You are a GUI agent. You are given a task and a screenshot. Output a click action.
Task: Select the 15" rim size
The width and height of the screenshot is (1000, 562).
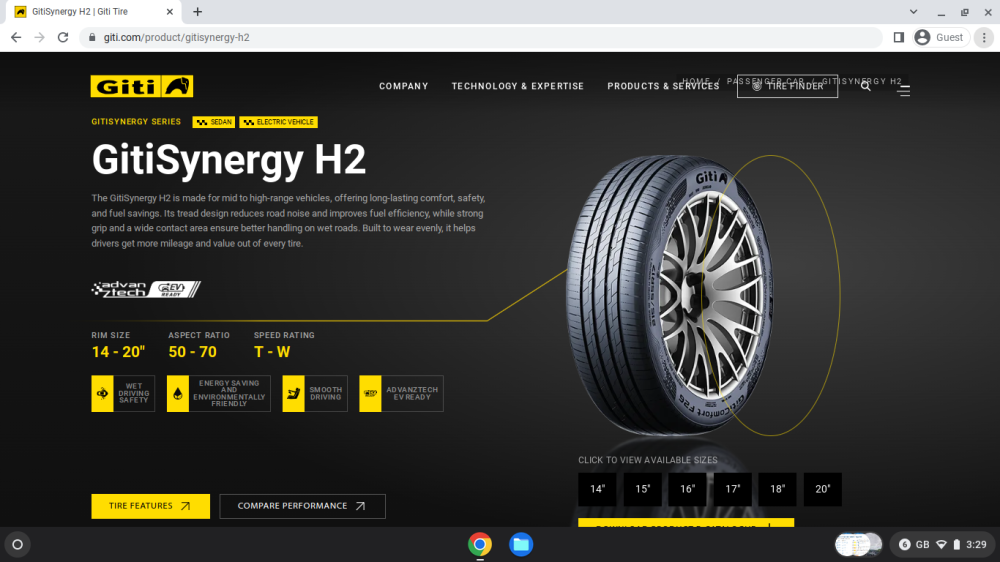[642, 489]
